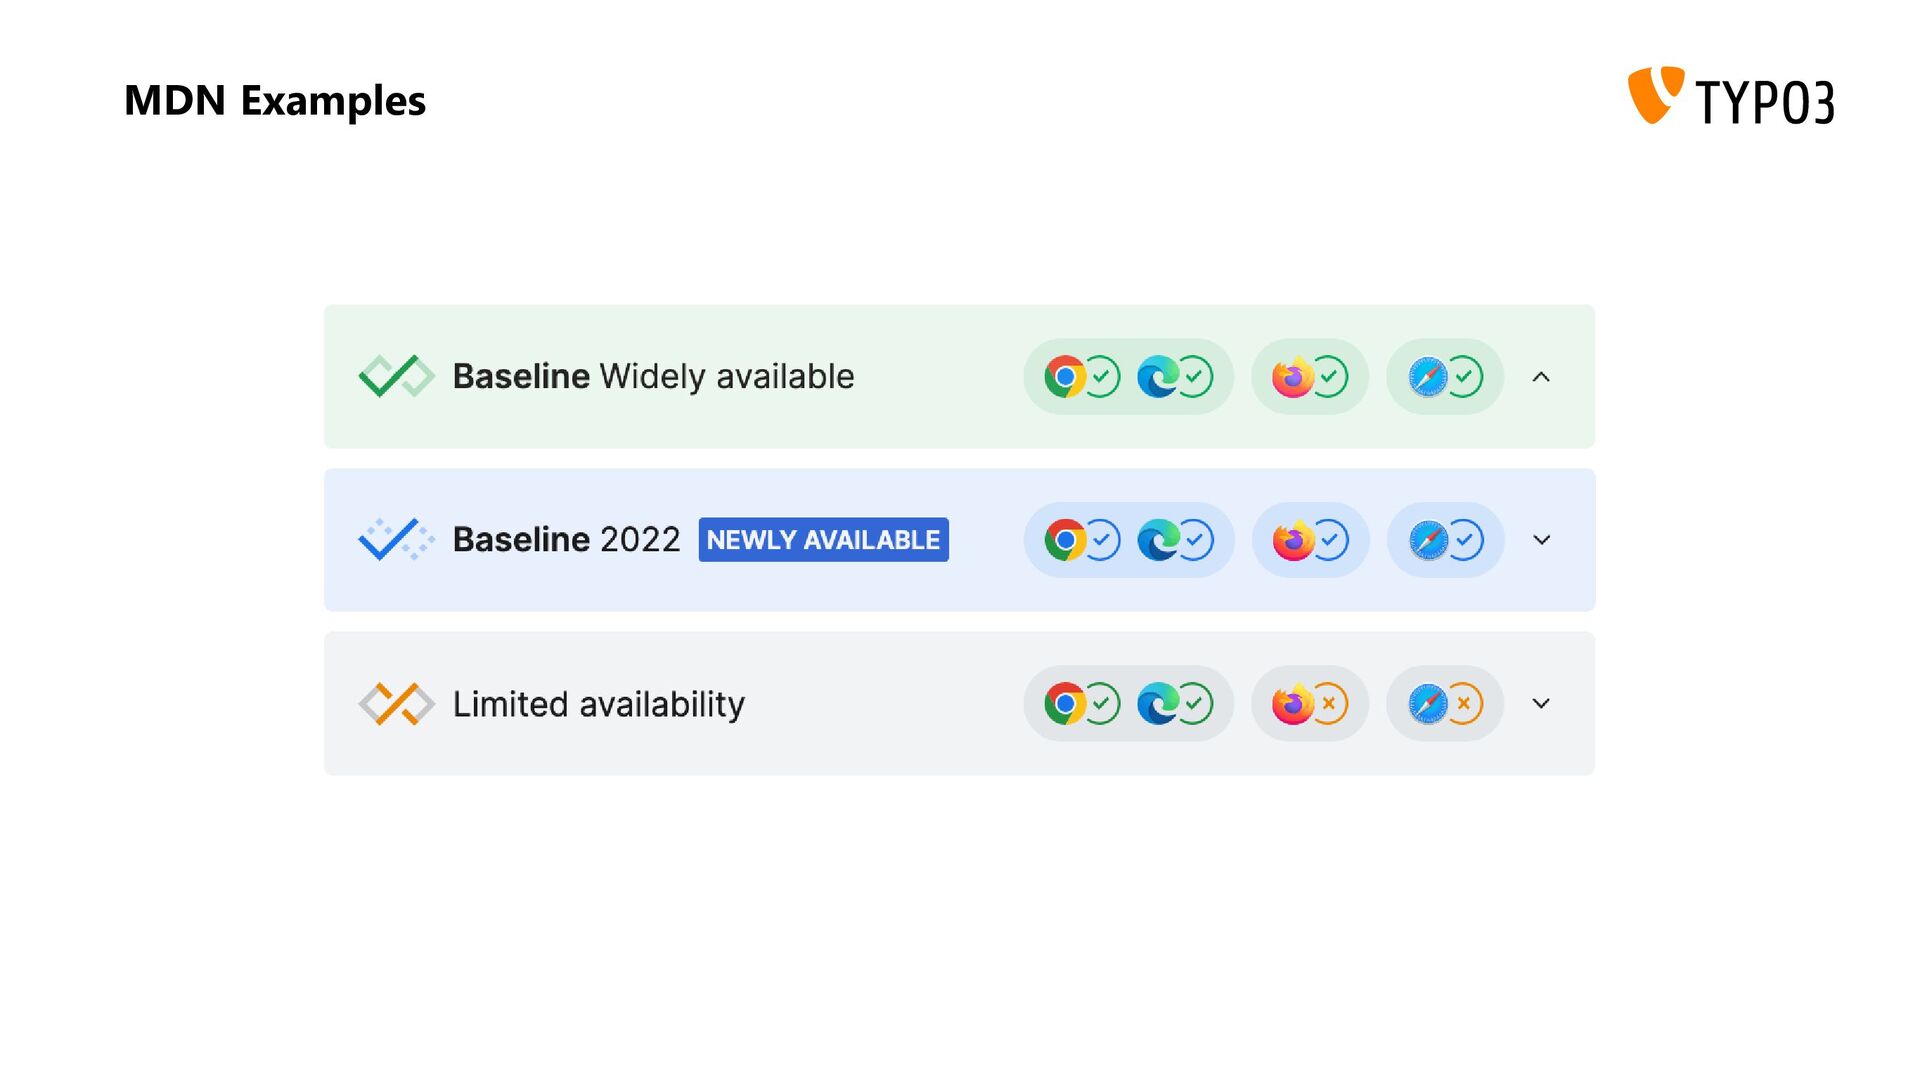The height and width of the screenshot is (1080, 1920).
Task: Click the blue Baseline 2022 checkmark logo
Action: point(396,540)
